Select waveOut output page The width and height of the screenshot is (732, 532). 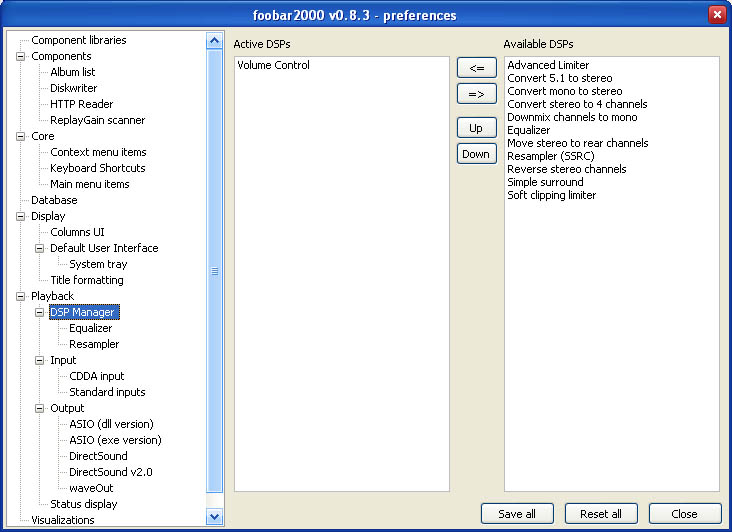point(91,488)
